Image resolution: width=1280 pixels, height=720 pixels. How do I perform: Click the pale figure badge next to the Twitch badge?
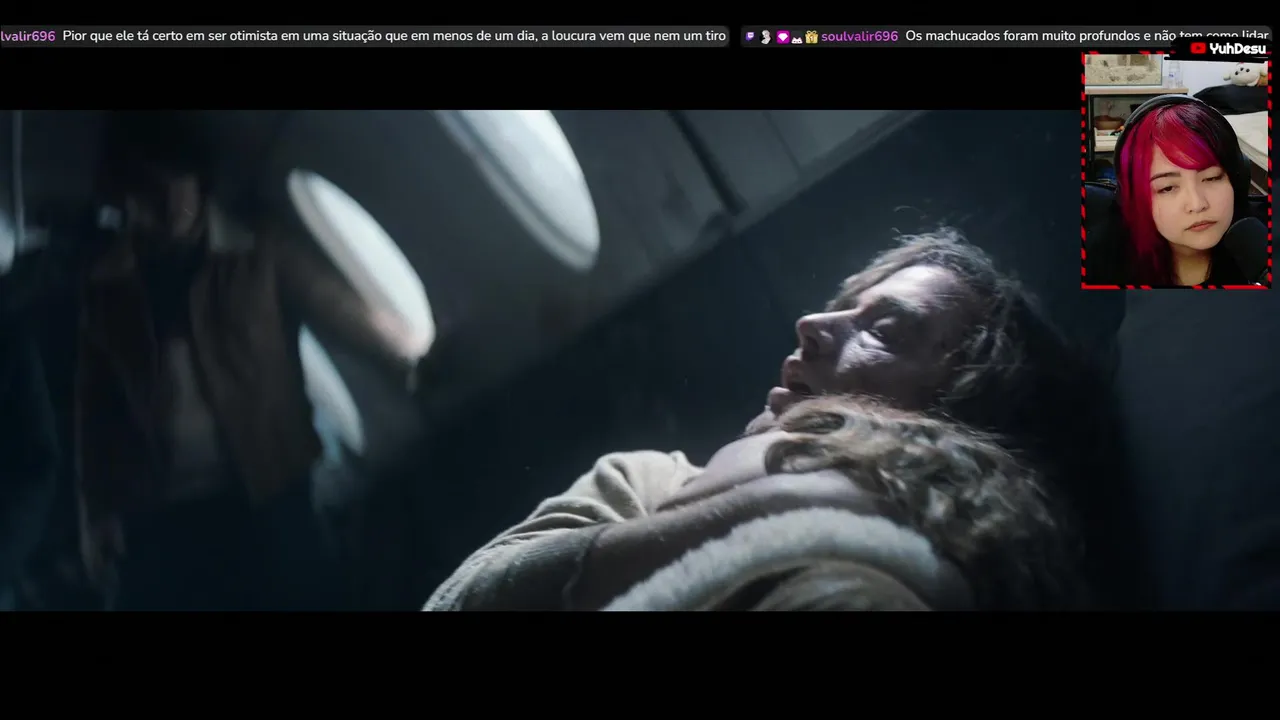tap(766, 36)
